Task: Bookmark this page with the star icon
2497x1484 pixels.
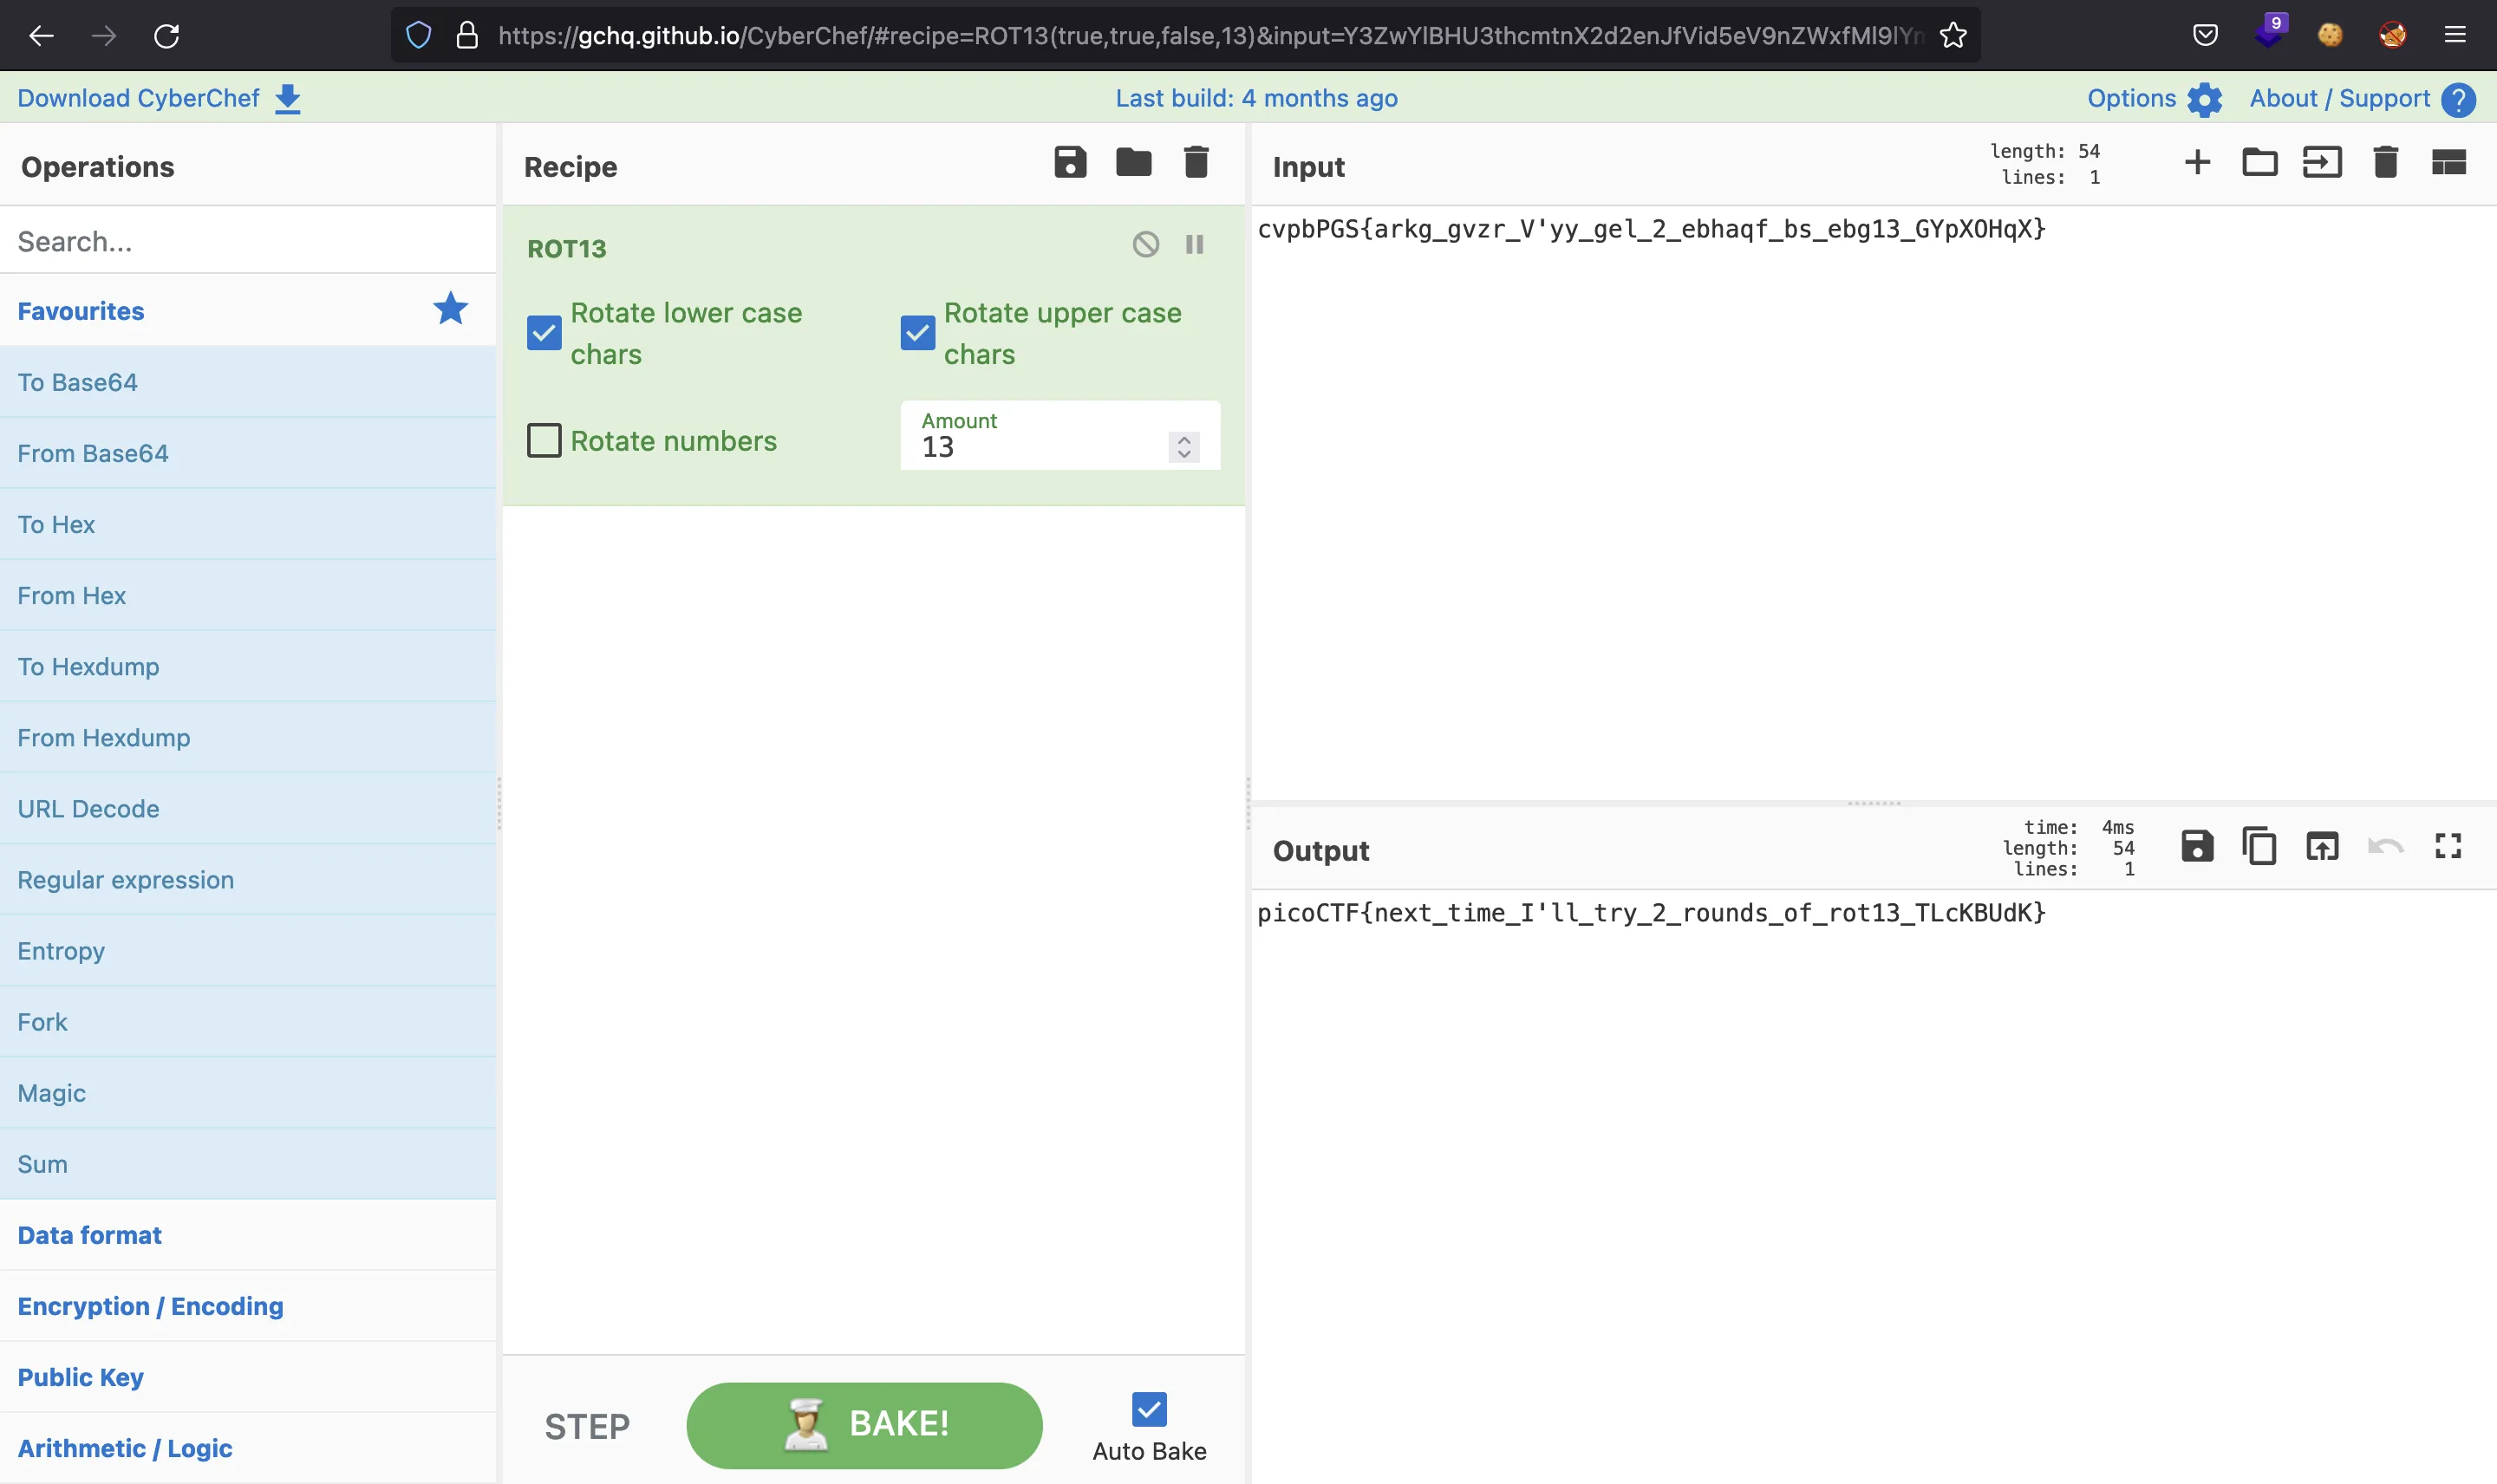Action: point(1953,36)
